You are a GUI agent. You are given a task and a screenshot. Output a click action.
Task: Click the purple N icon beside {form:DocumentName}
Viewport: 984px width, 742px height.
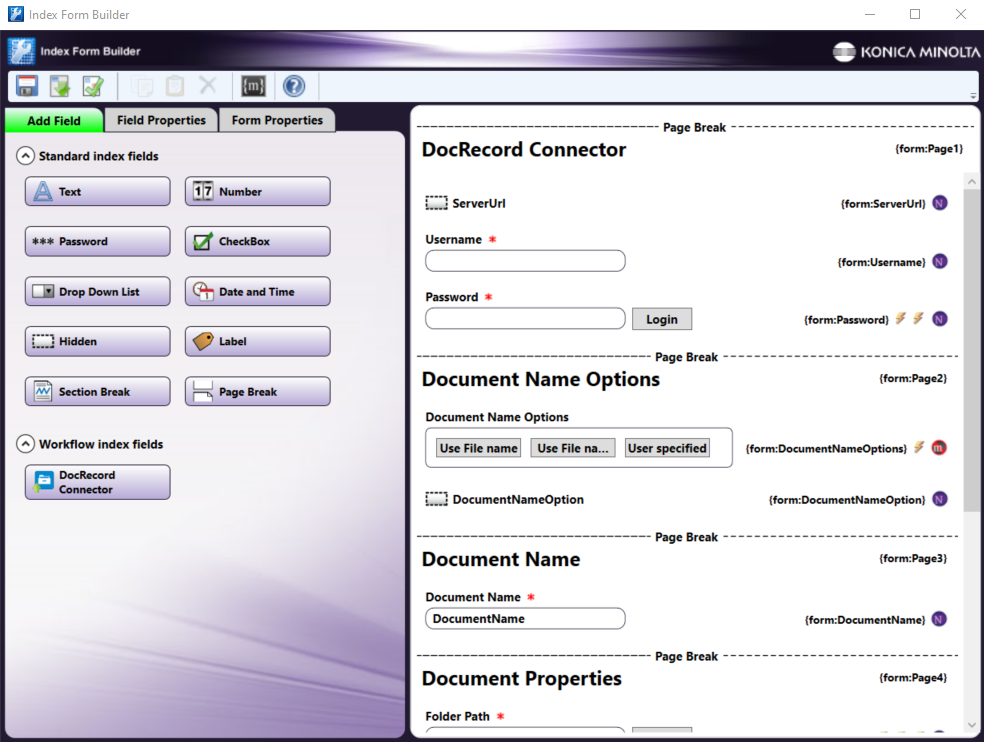939,619
